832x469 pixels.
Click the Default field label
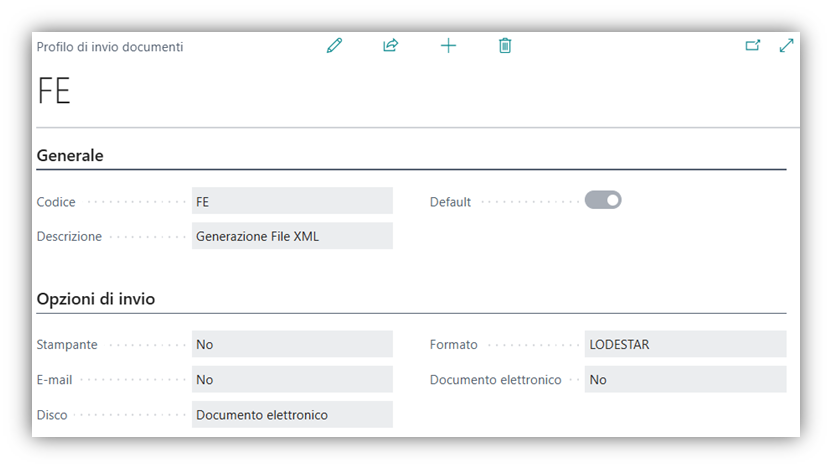tap(450, 202)
